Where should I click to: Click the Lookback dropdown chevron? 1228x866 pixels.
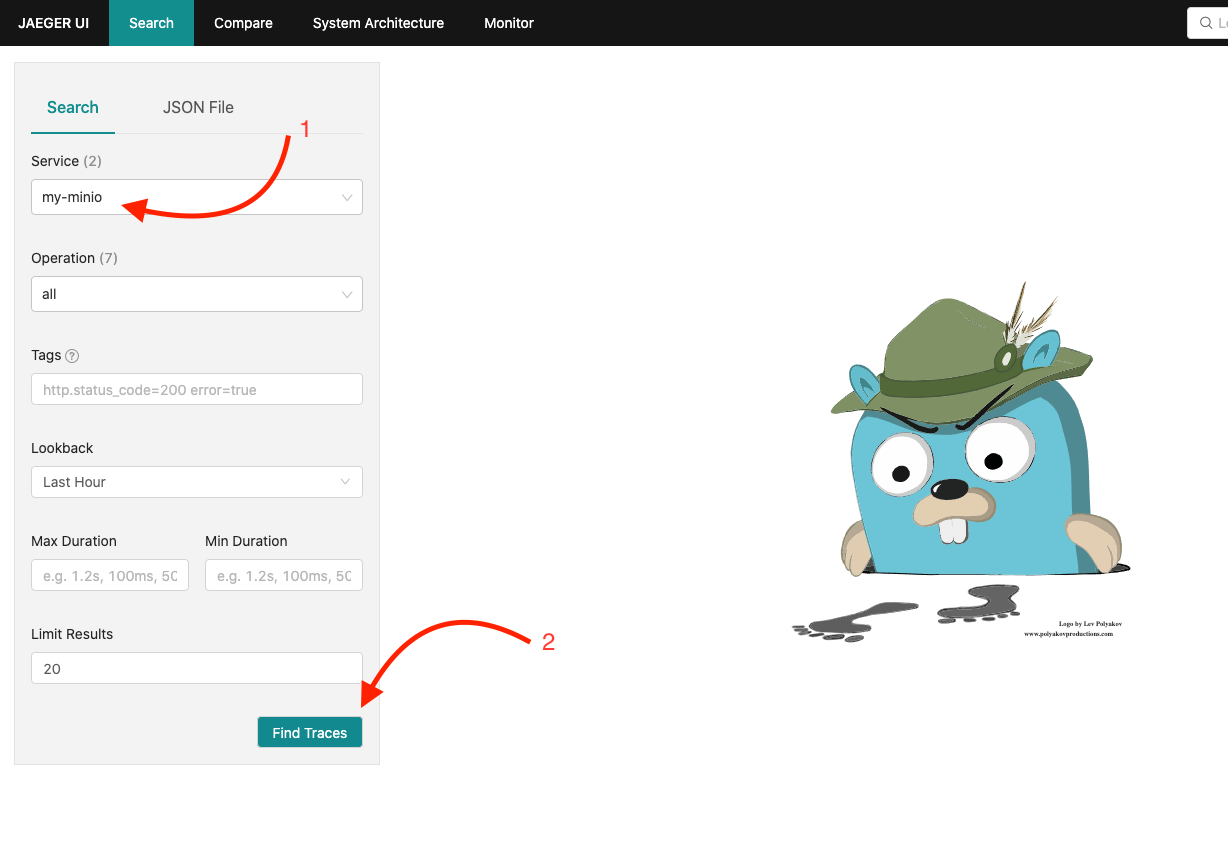coord(347,482)
